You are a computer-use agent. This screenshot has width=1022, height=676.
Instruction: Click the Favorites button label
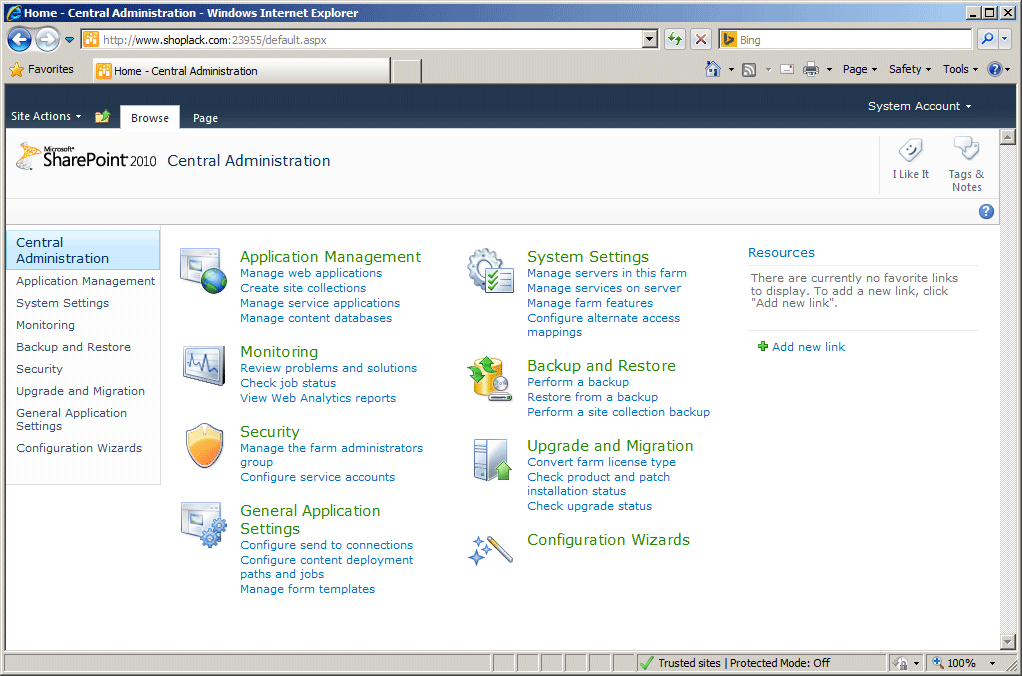pyautogui.click(x=51, y=69)
